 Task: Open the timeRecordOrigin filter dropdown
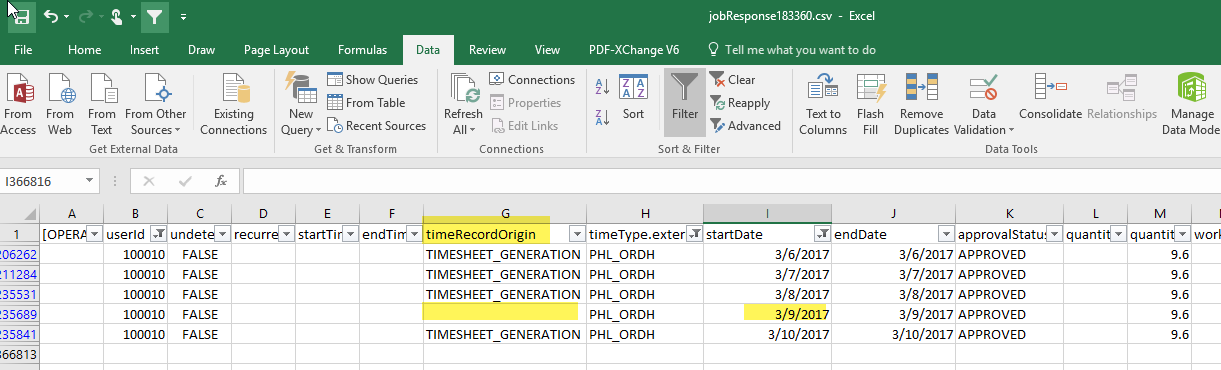pos(577,234)
